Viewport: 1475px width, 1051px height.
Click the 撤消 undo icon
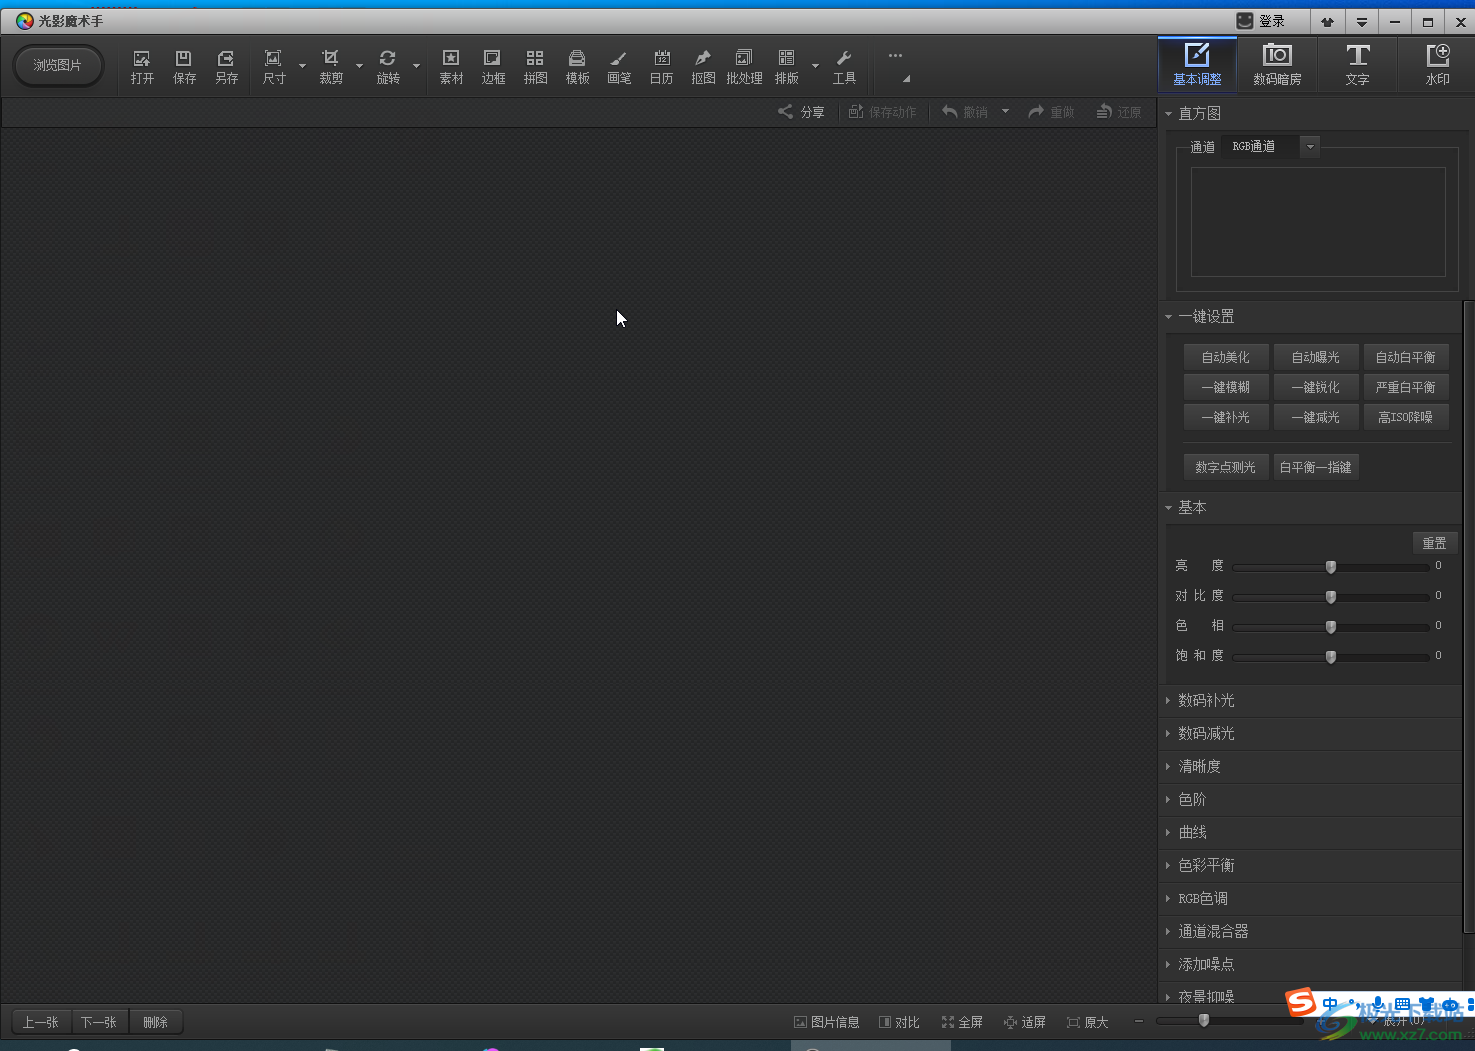click(x=965, y=112)
